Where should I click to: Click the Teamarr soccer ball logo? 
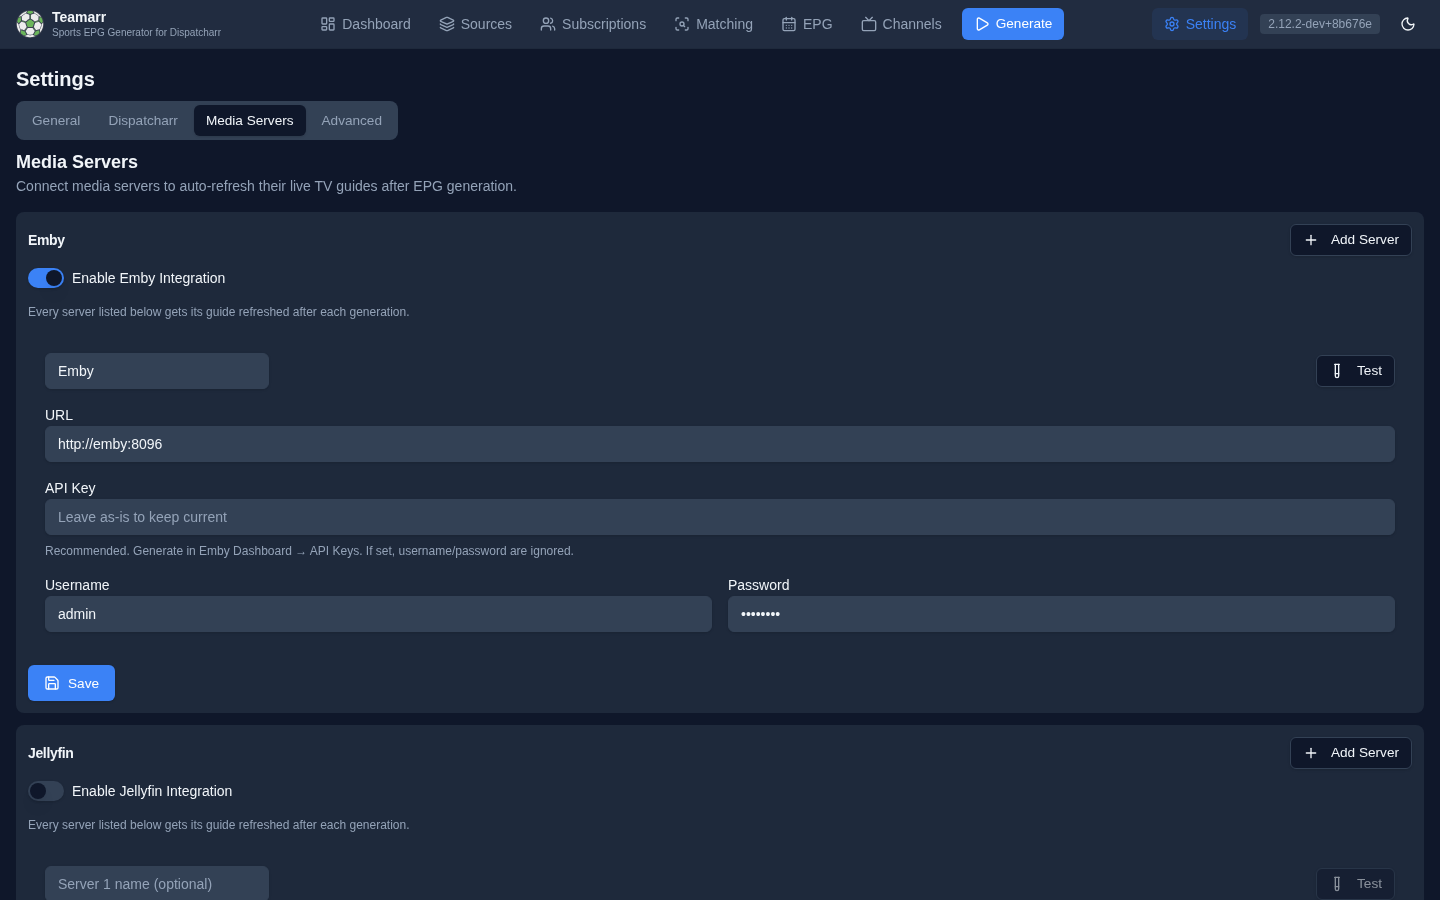(30, 24)
